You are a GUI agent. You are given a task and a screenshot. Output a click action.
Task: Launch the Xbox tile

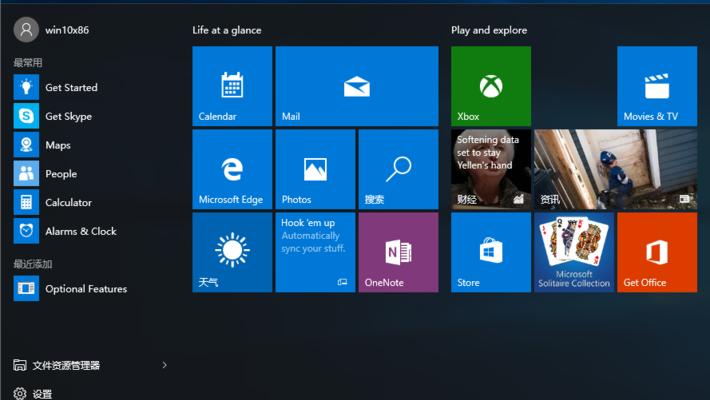coord(491,86)
